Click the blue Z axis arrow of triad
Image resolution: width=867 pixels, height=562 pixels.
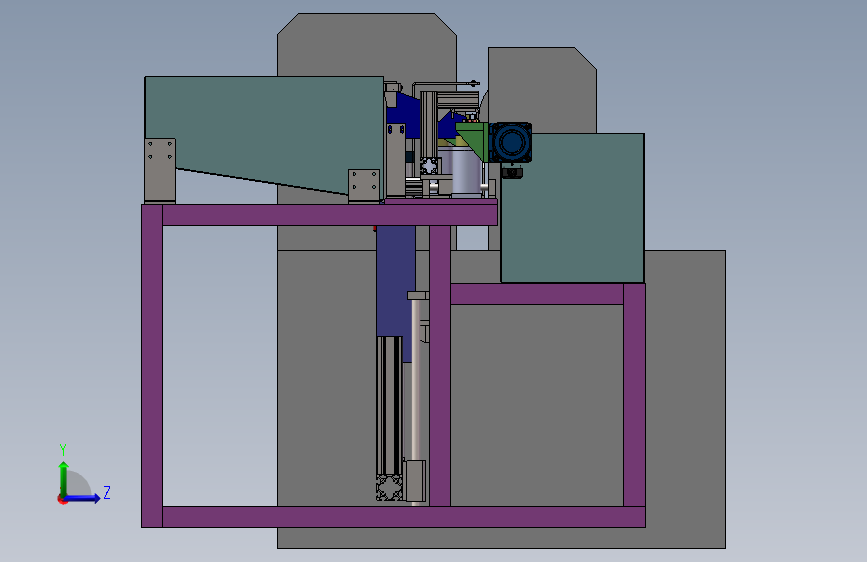click(x=82, y=498)
